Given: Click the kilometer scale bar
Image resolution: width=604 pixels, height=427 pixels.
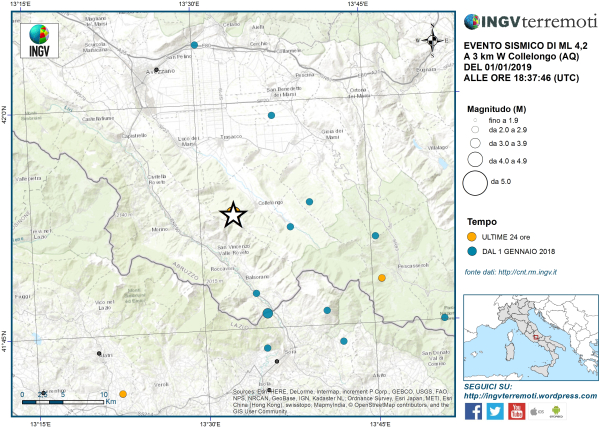Looking at the screenshot, I should click(x=63, y=402).
